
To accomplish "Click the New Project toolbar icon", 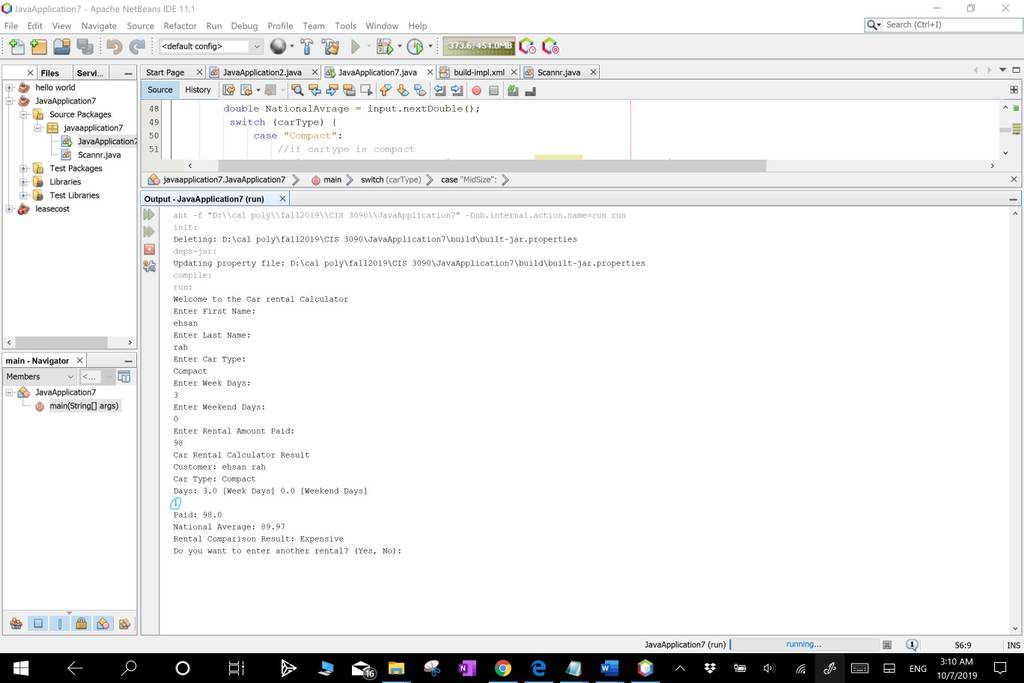I will (39, 46).
